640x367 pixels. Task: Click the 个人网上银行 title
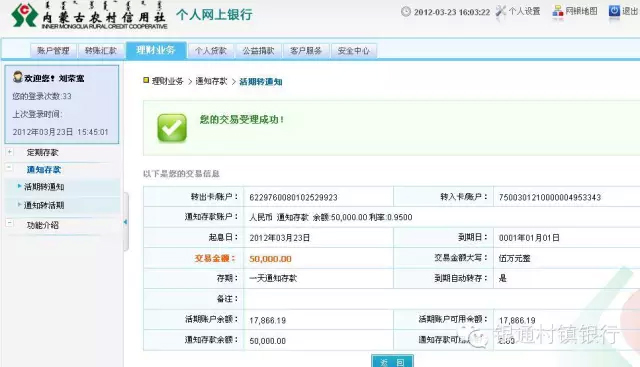214,15
